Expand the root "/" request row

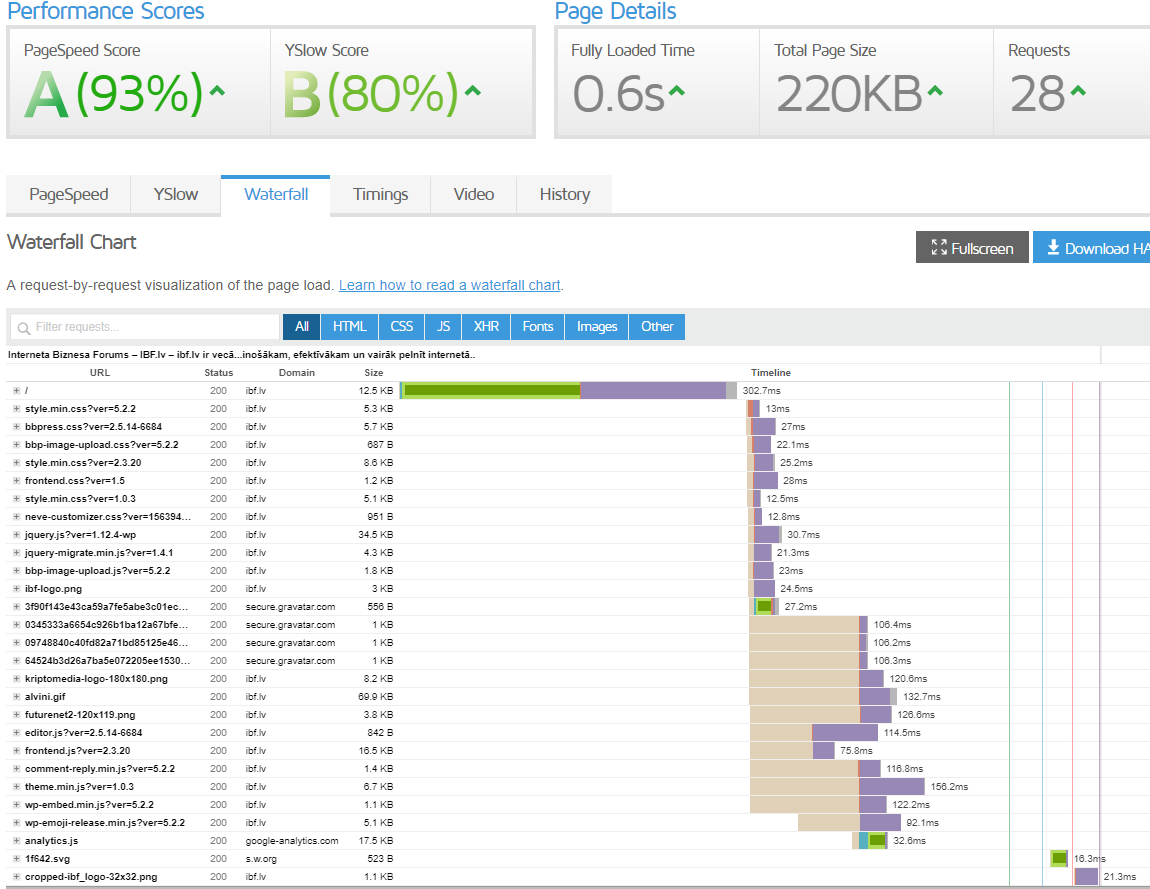click(16, 391)
